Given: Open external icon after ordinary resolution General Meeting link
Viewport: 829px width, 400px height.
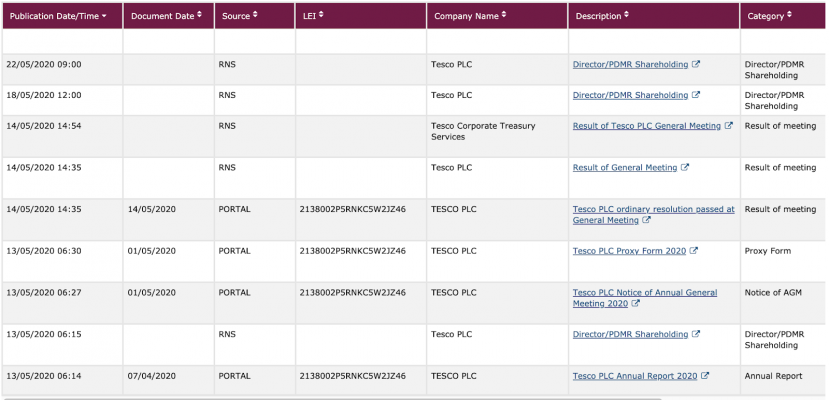Looking at the screenshot, I should point(647,221).
